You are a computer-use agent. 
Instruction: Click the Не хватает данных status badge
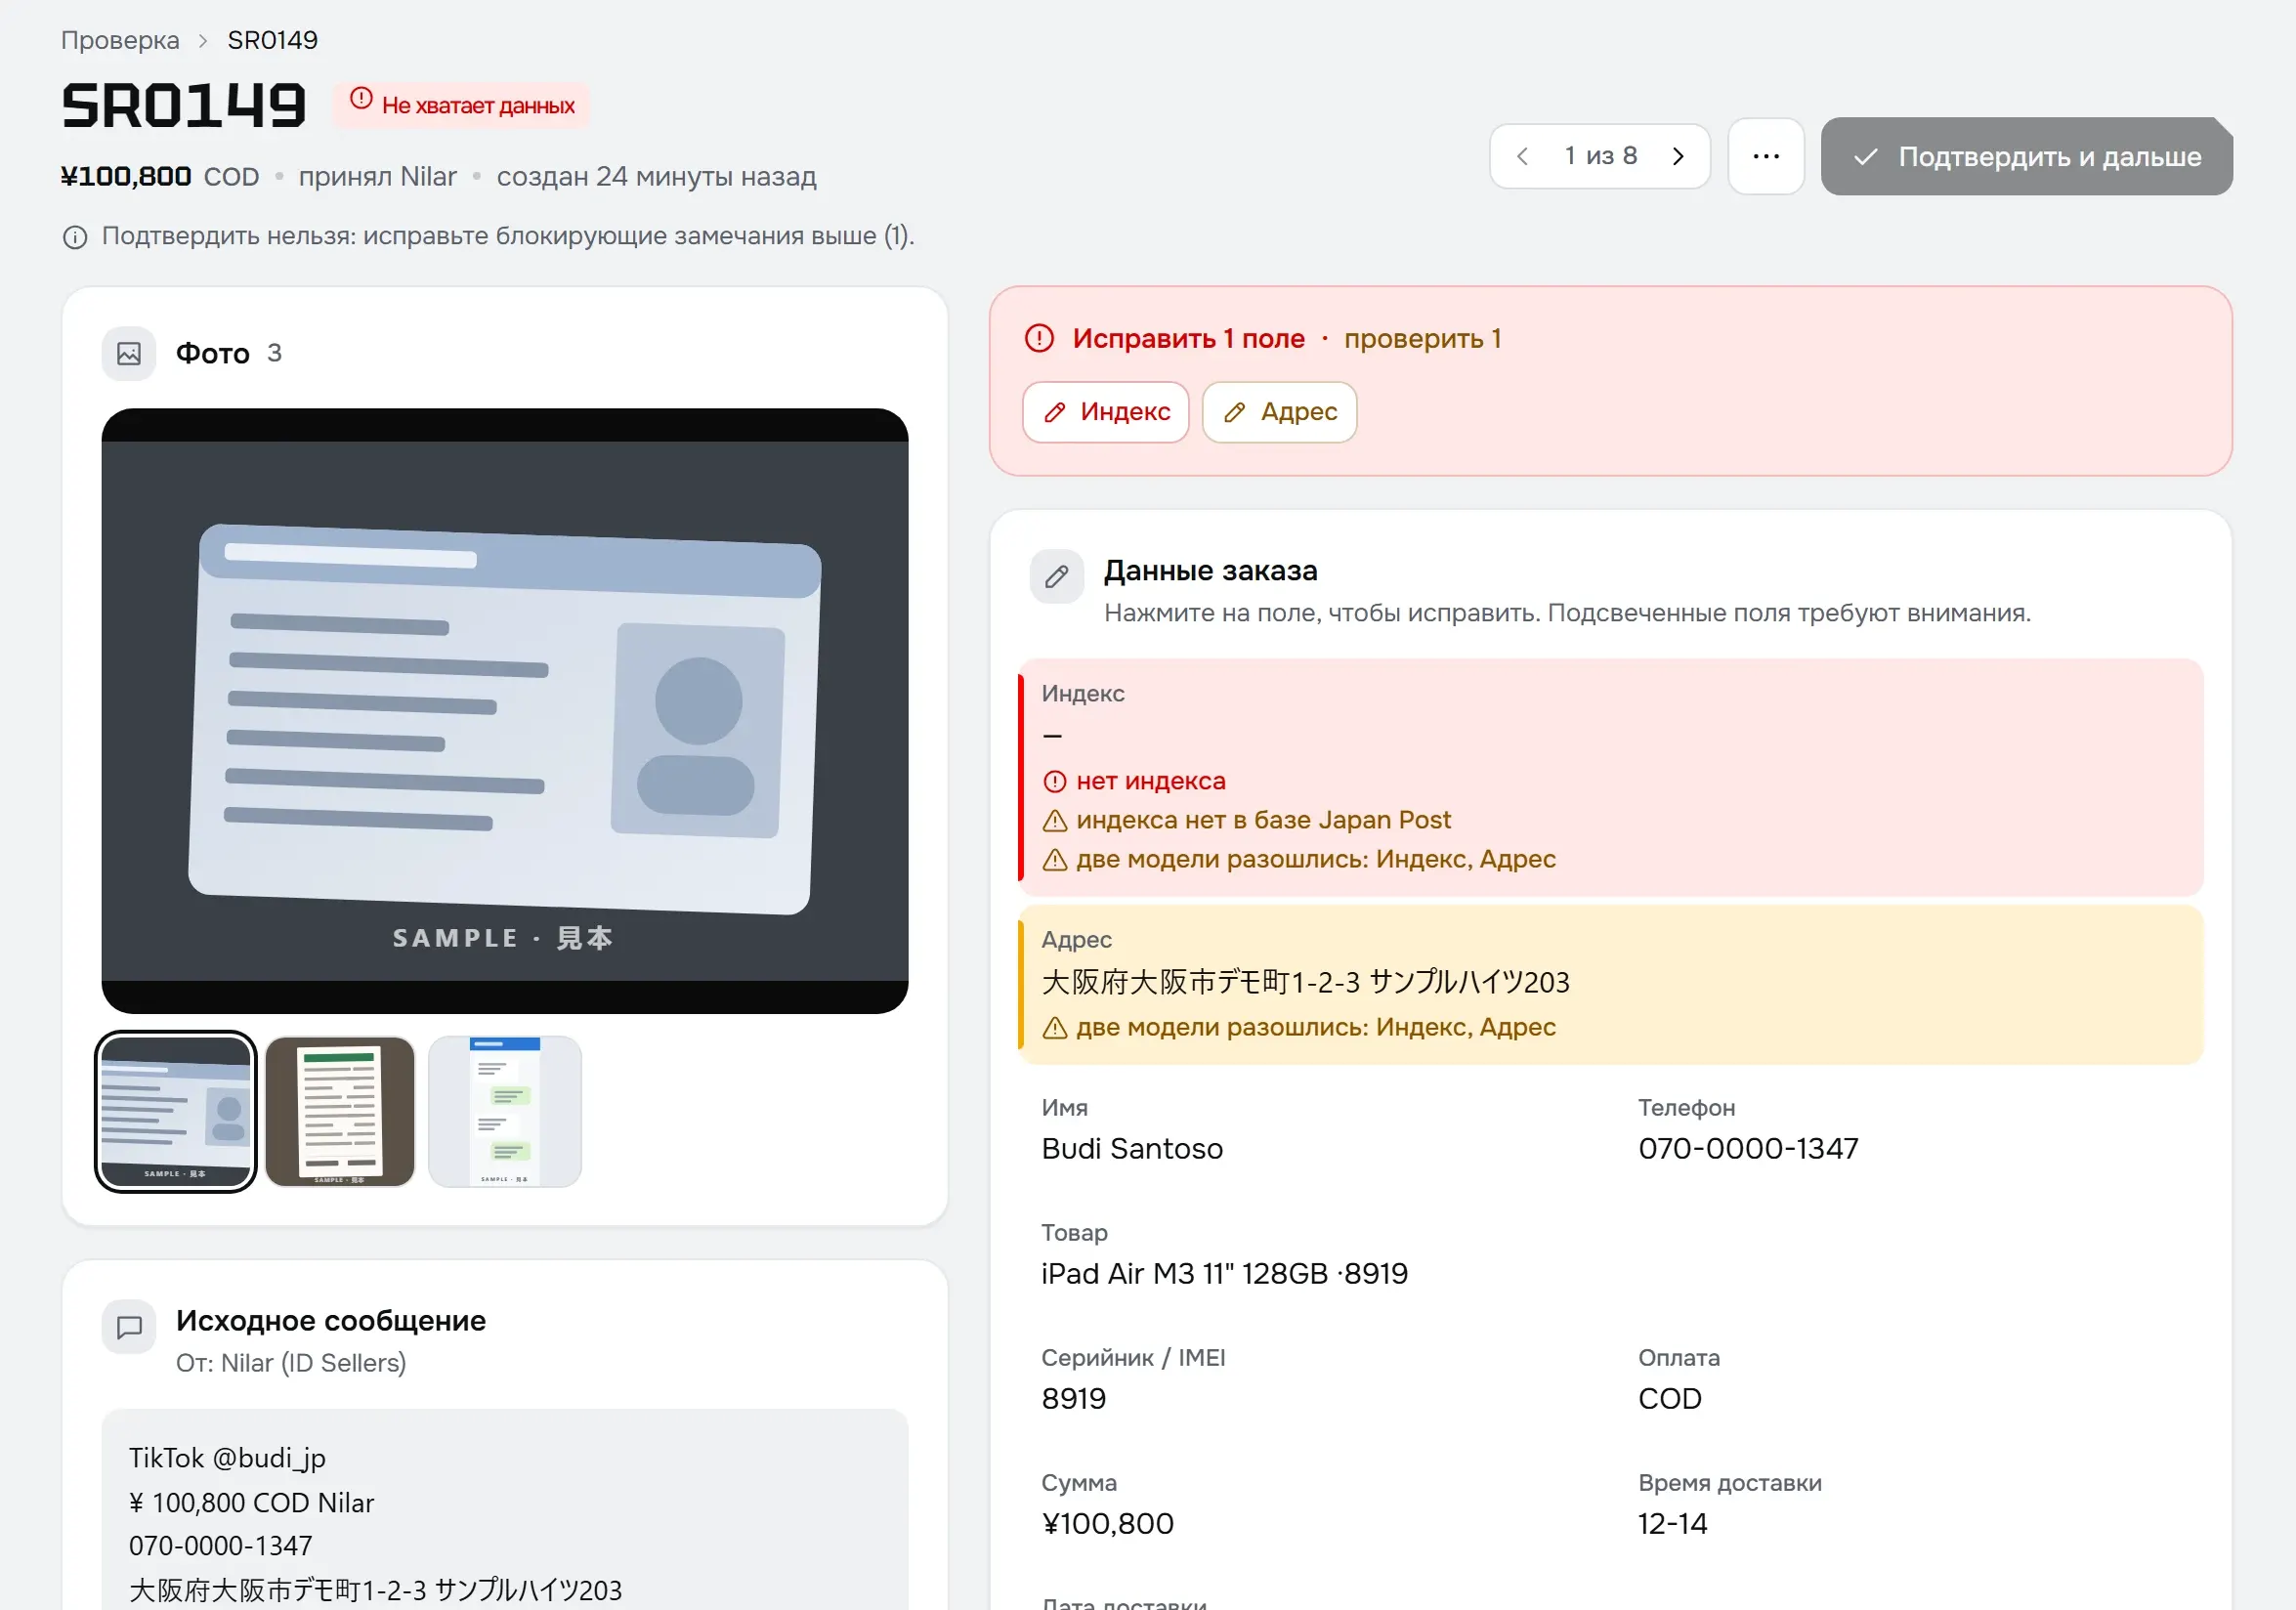(461, 105)
